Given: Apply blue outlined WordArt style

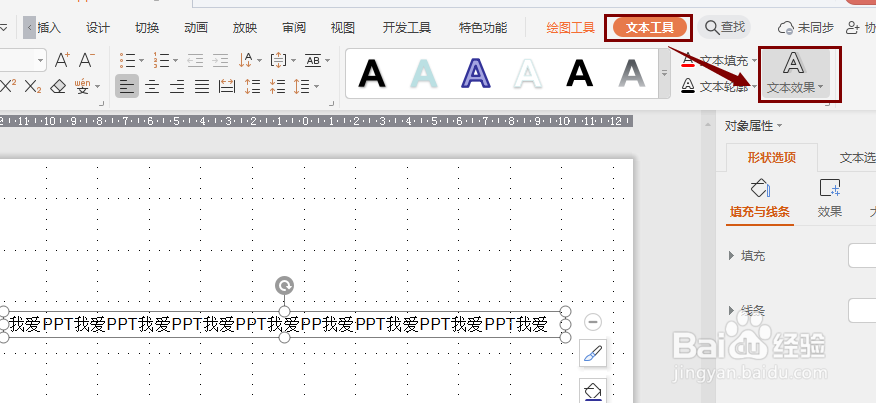Looking at the screenshot, I should tap(476, 73).
